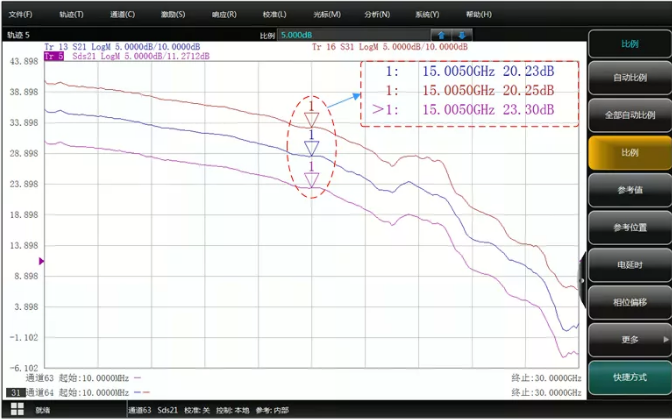Click the 参考: 内部 status entry
The height and width of the screenshot is (419, 672).
click(272, 410)
